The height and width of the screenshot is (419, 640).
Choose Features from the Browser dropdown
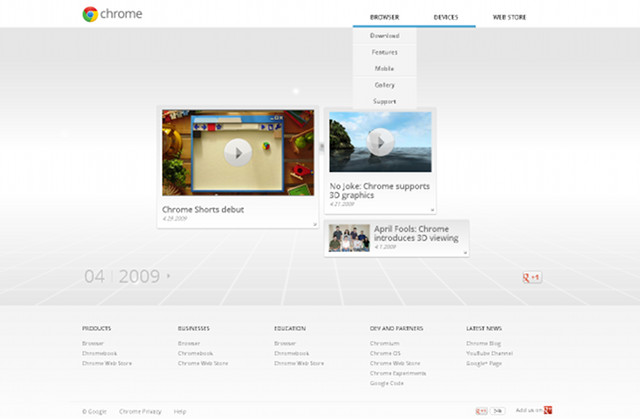click(384, 52)
